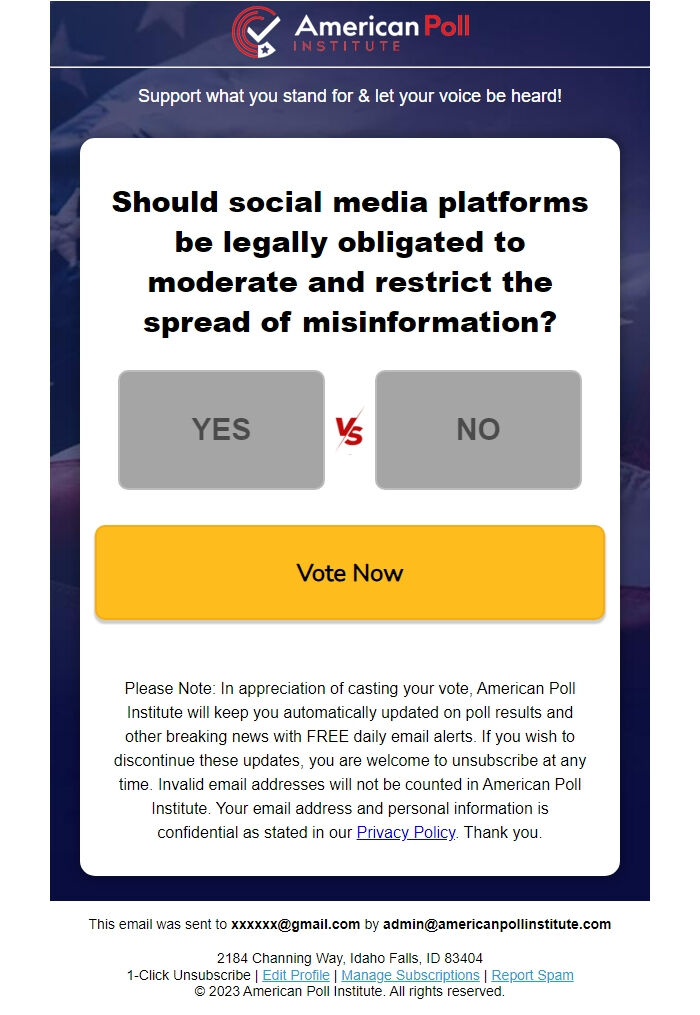Click the poll question about misinformation
700x1015 pixels.
pos(350,262)
